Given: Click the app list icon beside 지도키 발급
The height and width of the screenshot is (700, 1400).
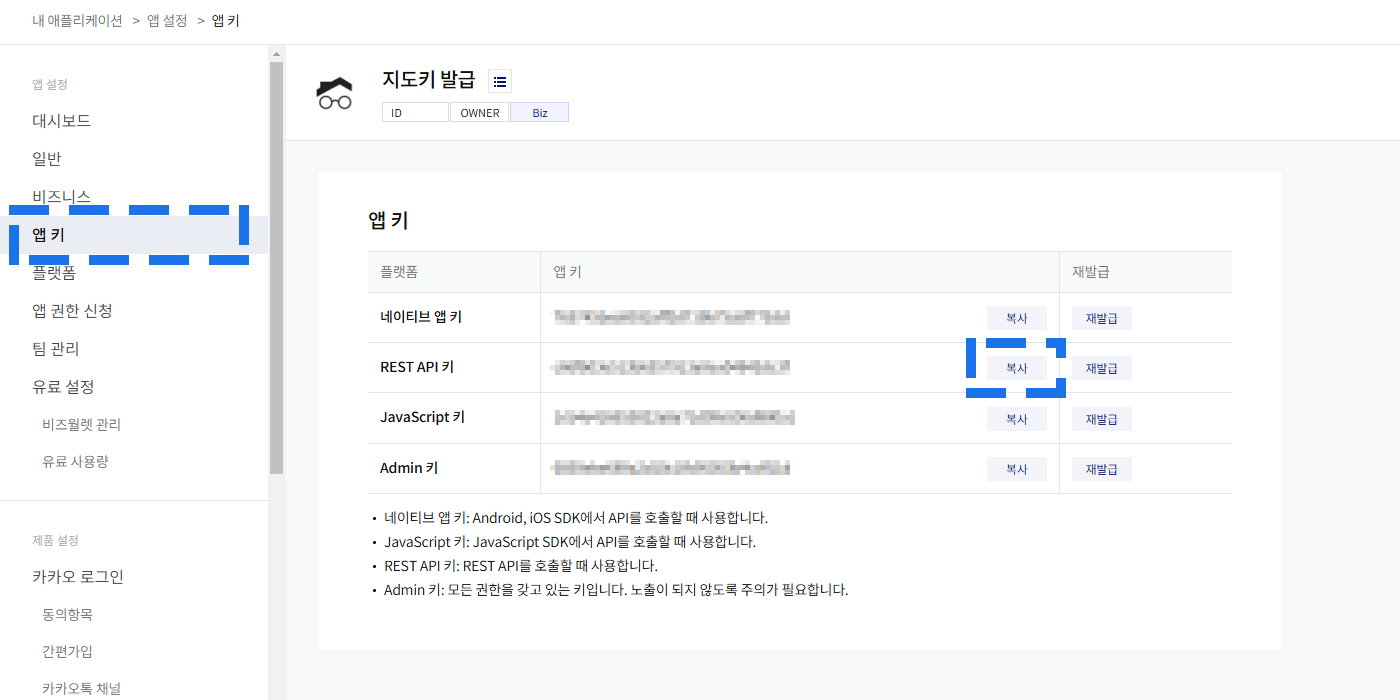Looking at the screenshot, I should [500, 82].
